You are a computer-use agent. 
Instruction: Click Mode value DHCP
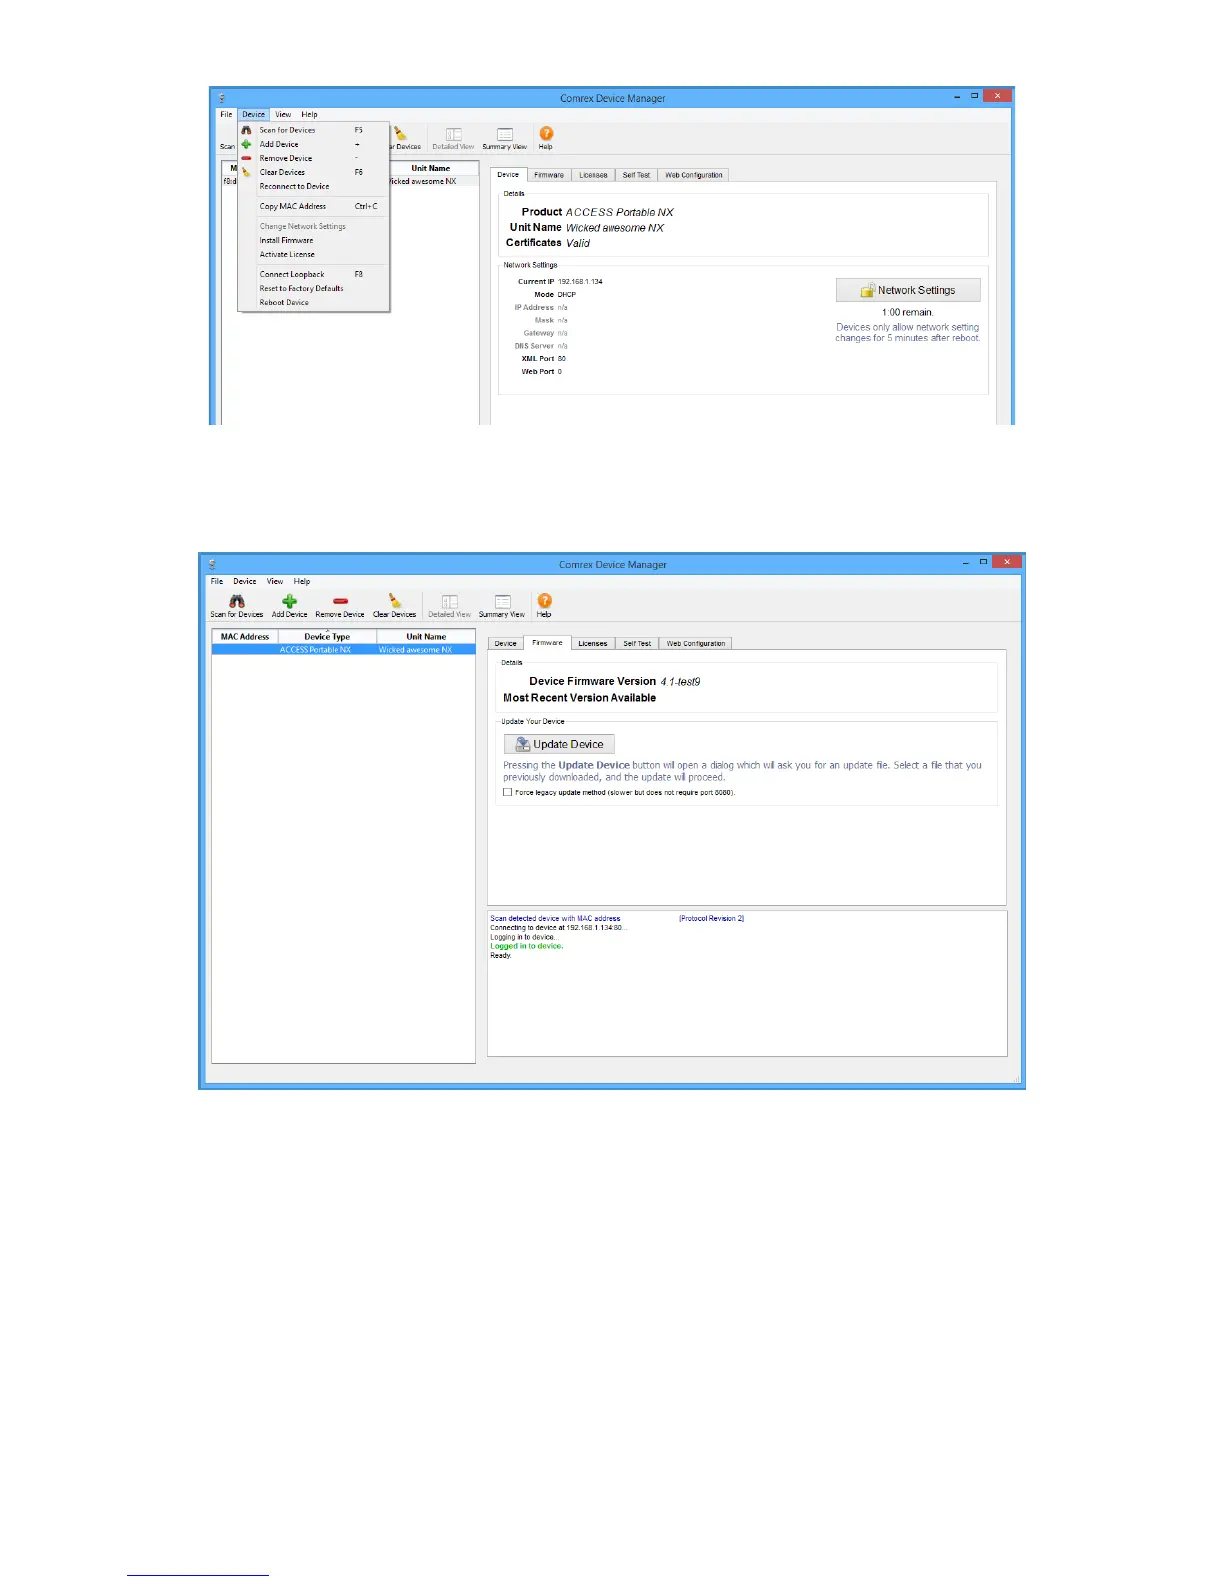[x=567, y=295]
